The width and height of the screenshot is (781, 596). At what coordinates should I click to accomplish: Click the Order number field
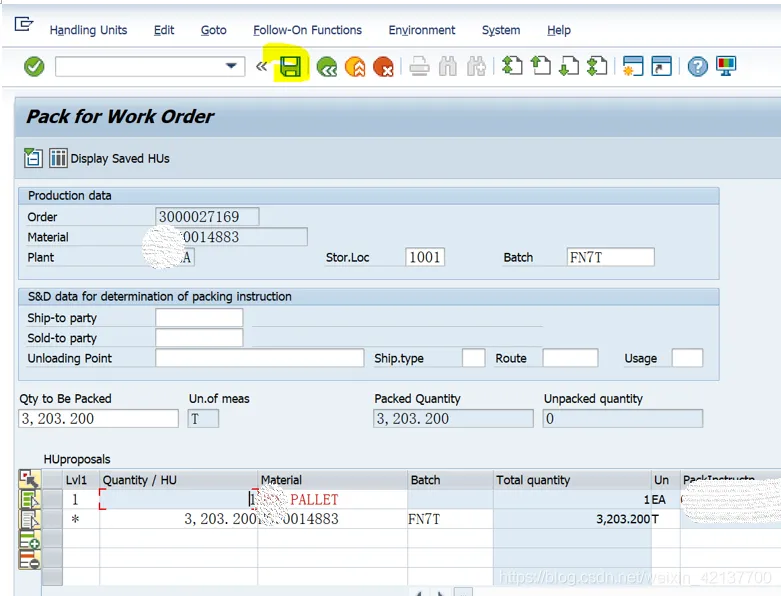pos(207,217)
